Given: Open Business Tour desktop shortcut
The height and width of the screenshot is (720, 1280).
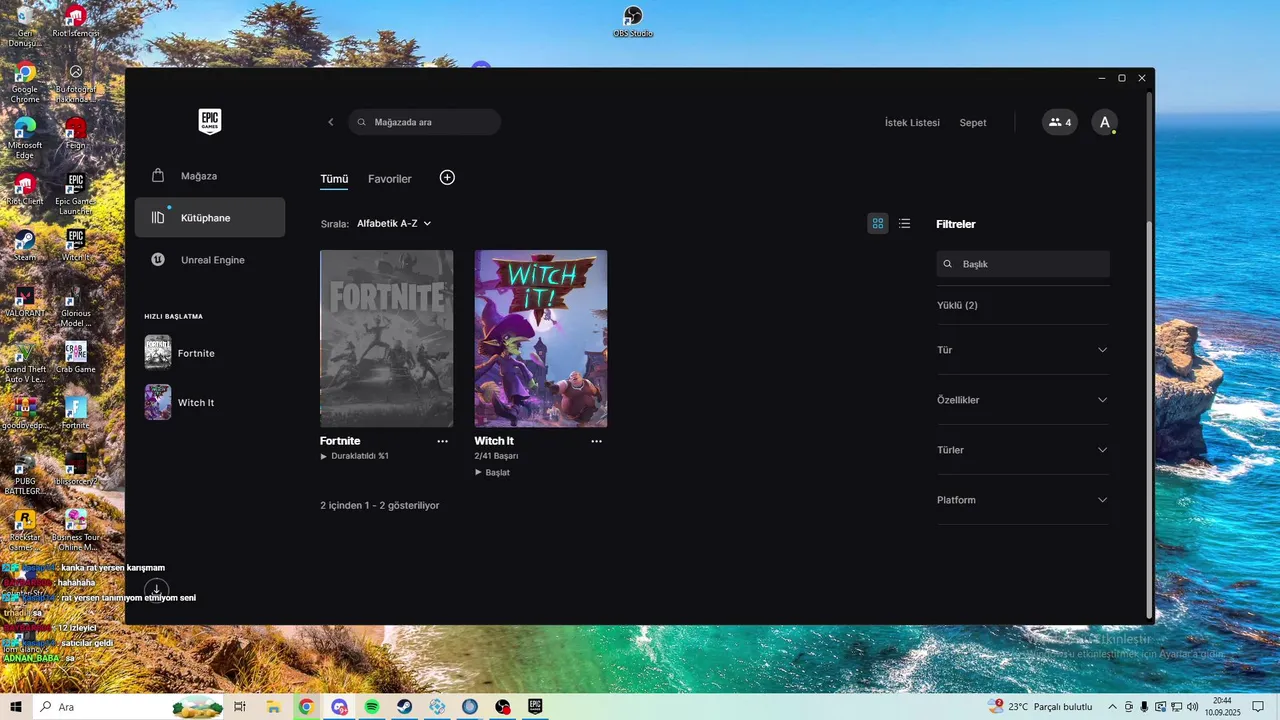Looking at the screenshot, I should pyautogui.click(x=76, y=531).
